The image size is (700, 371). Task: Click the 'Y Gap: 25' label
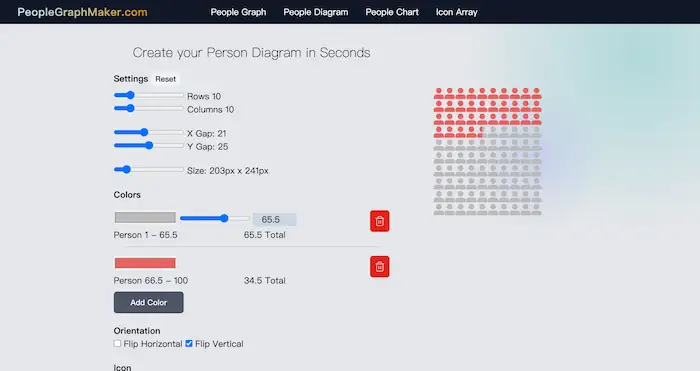208,146
